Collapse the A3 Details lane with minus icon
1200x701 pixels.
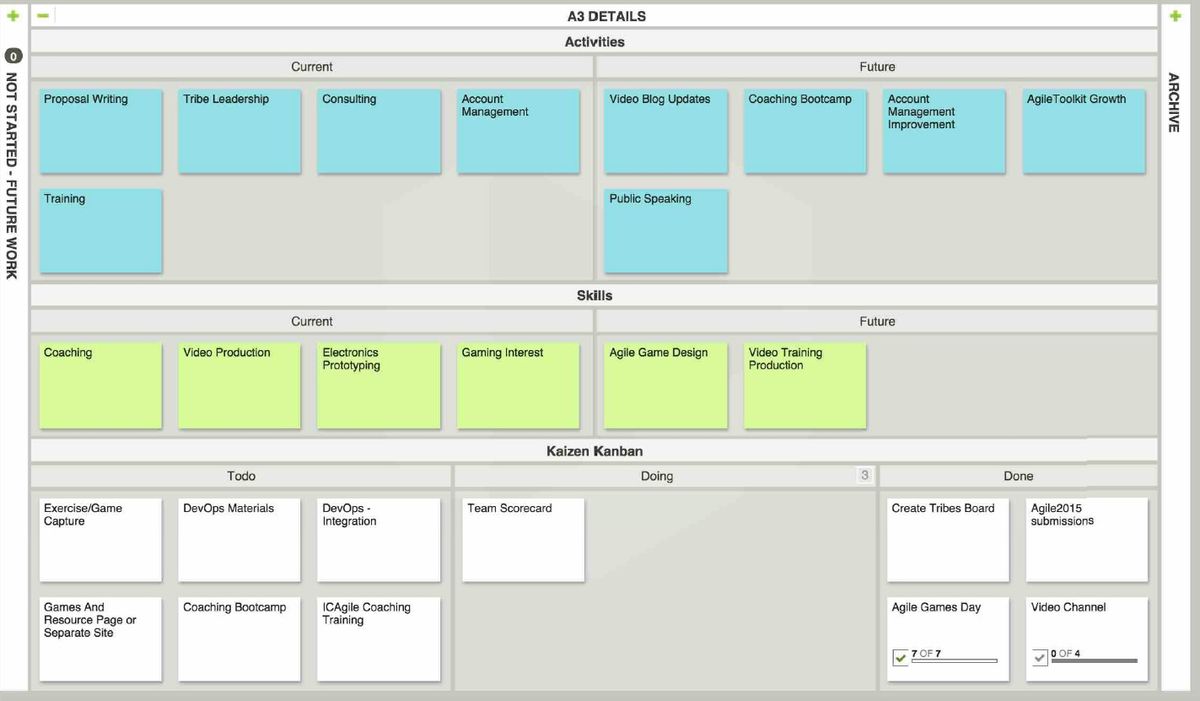pos(45,16)
